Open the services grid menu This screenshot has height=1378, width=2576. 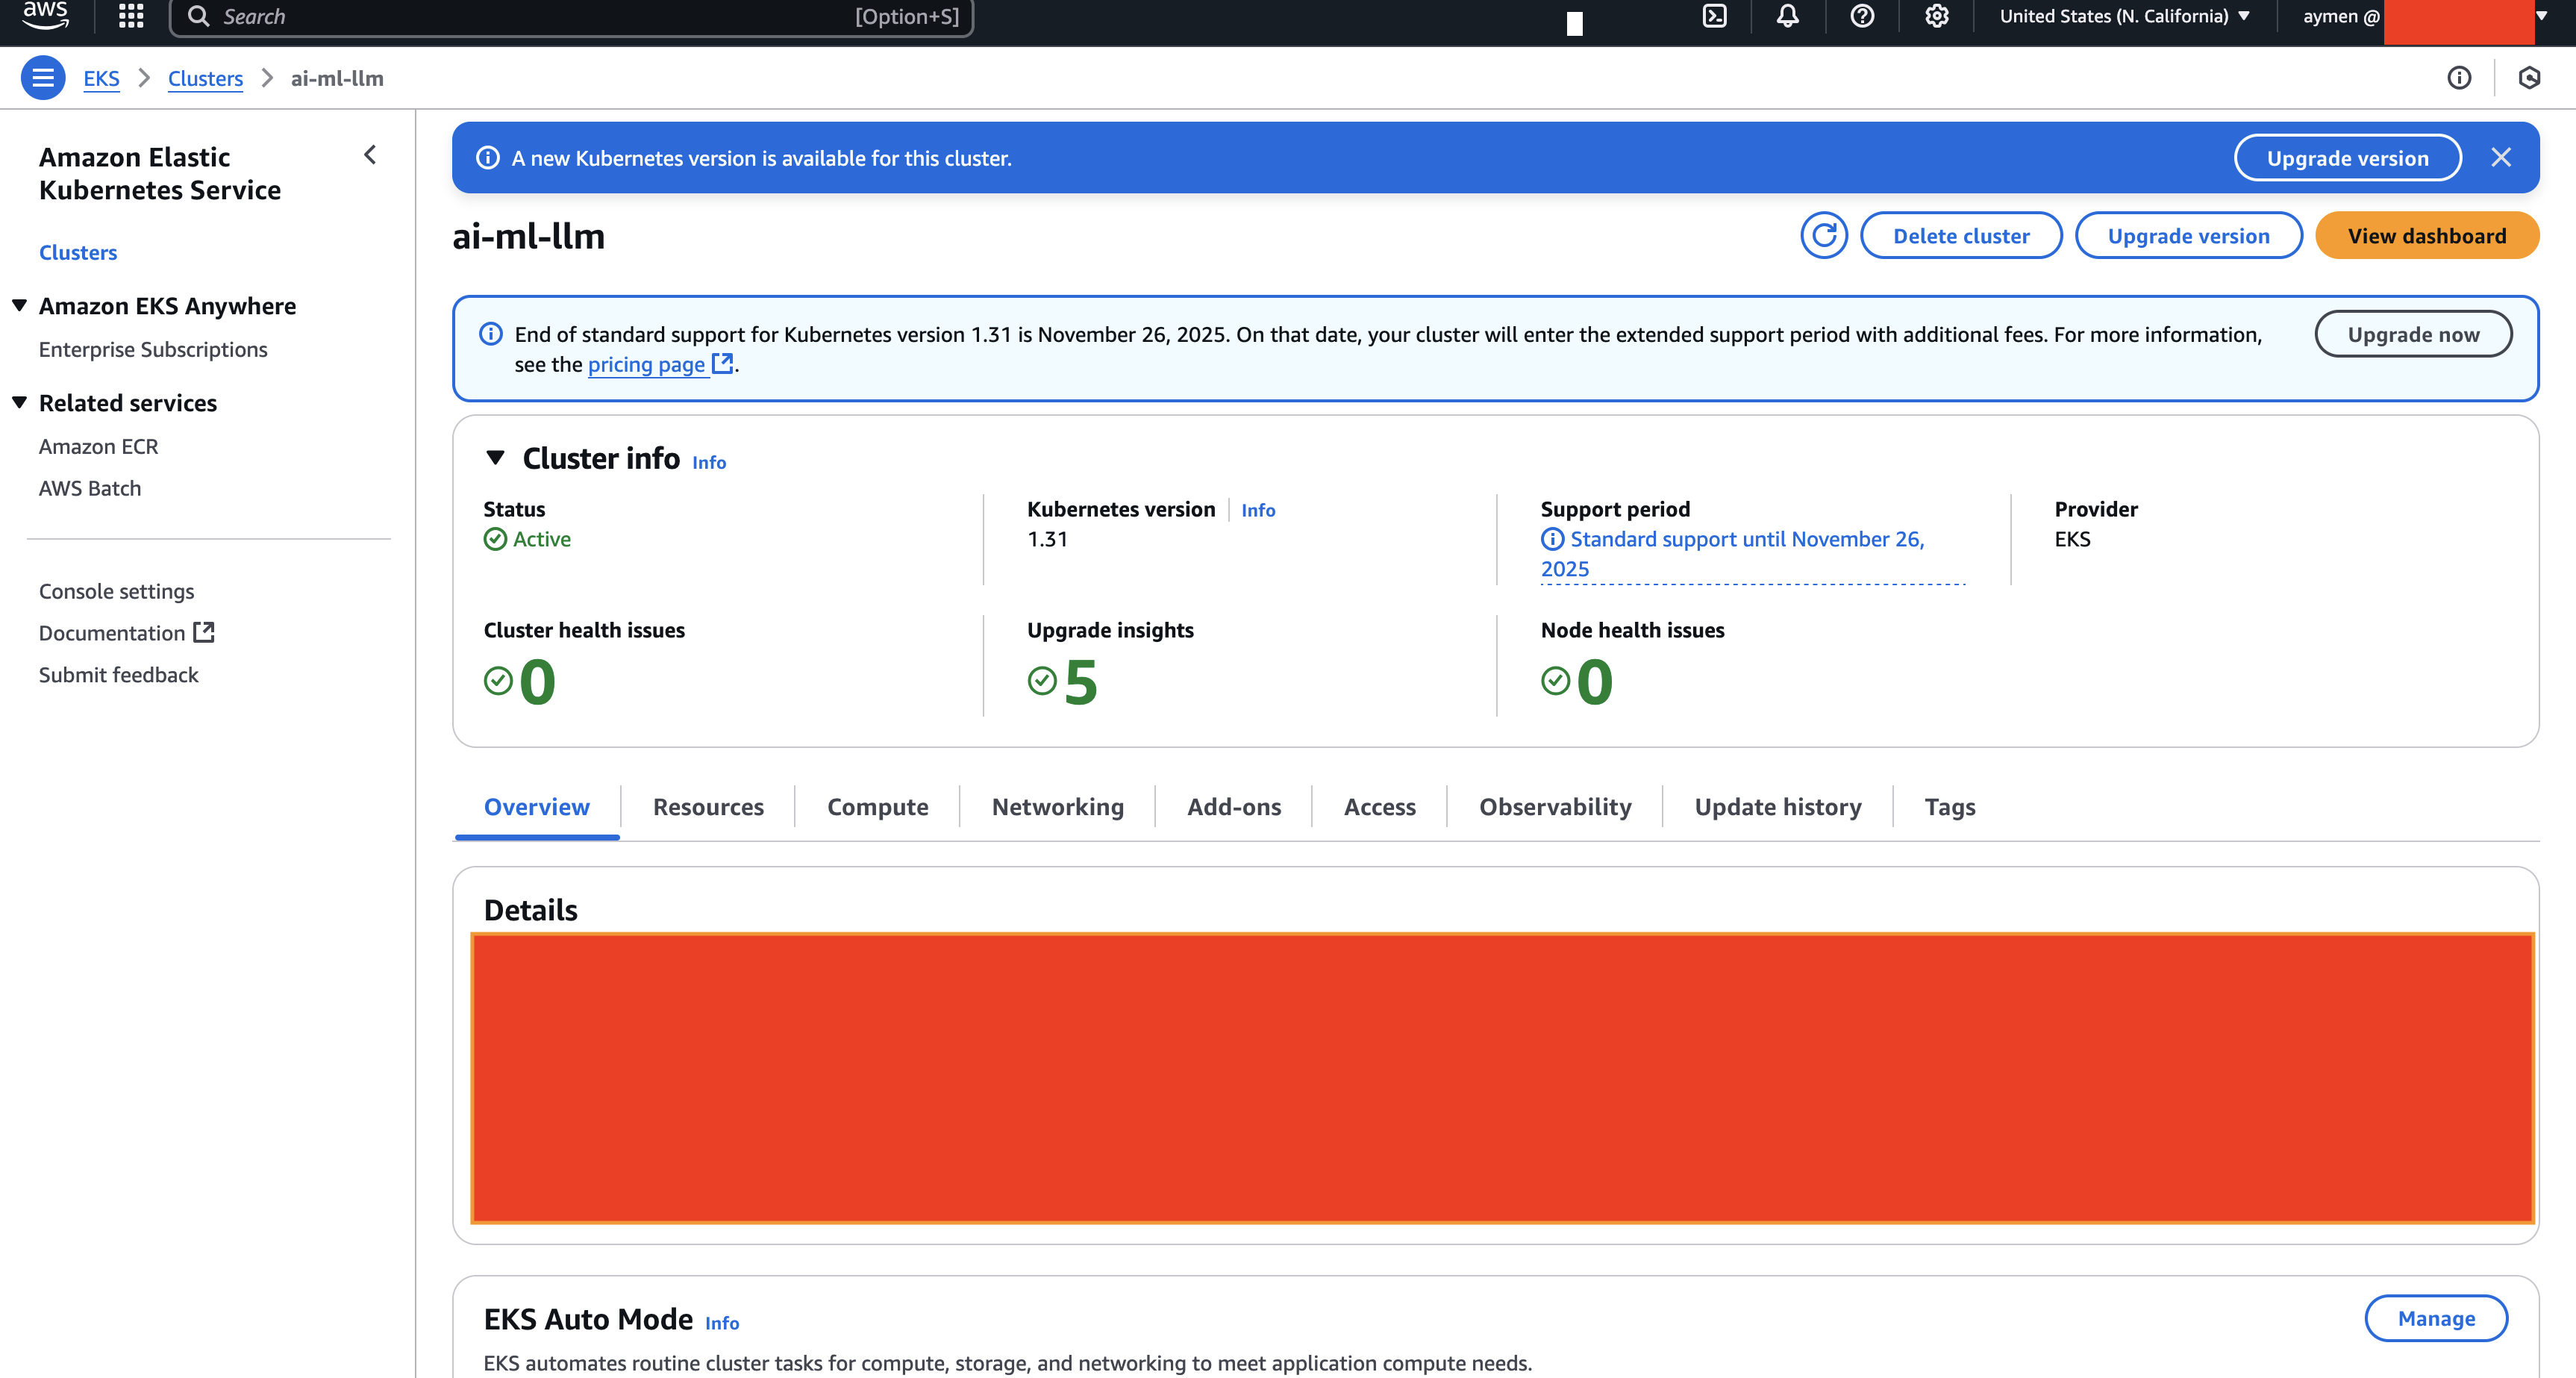pyautogui.click(x=131, y=16)
